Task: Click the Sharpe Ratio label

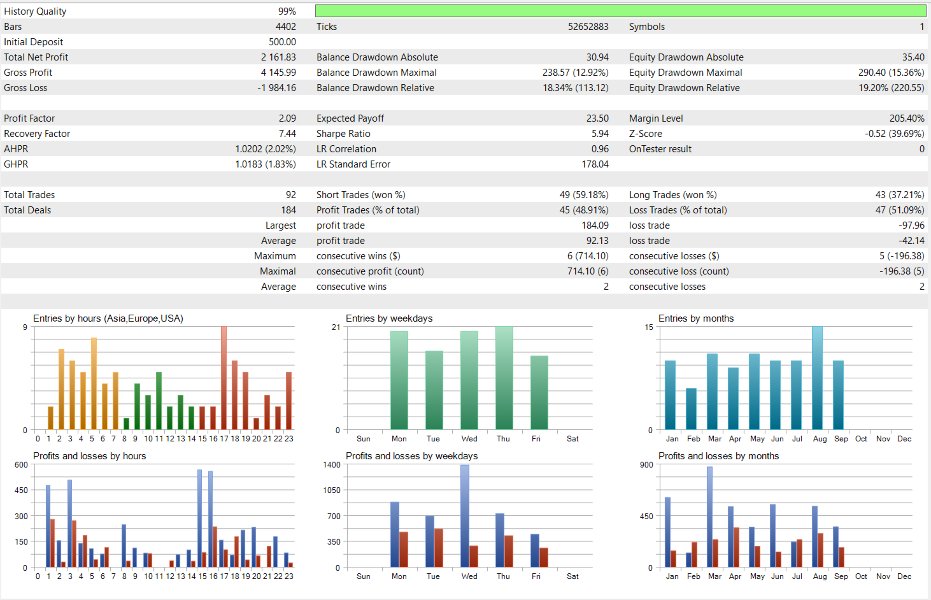Action: point(343,134)
